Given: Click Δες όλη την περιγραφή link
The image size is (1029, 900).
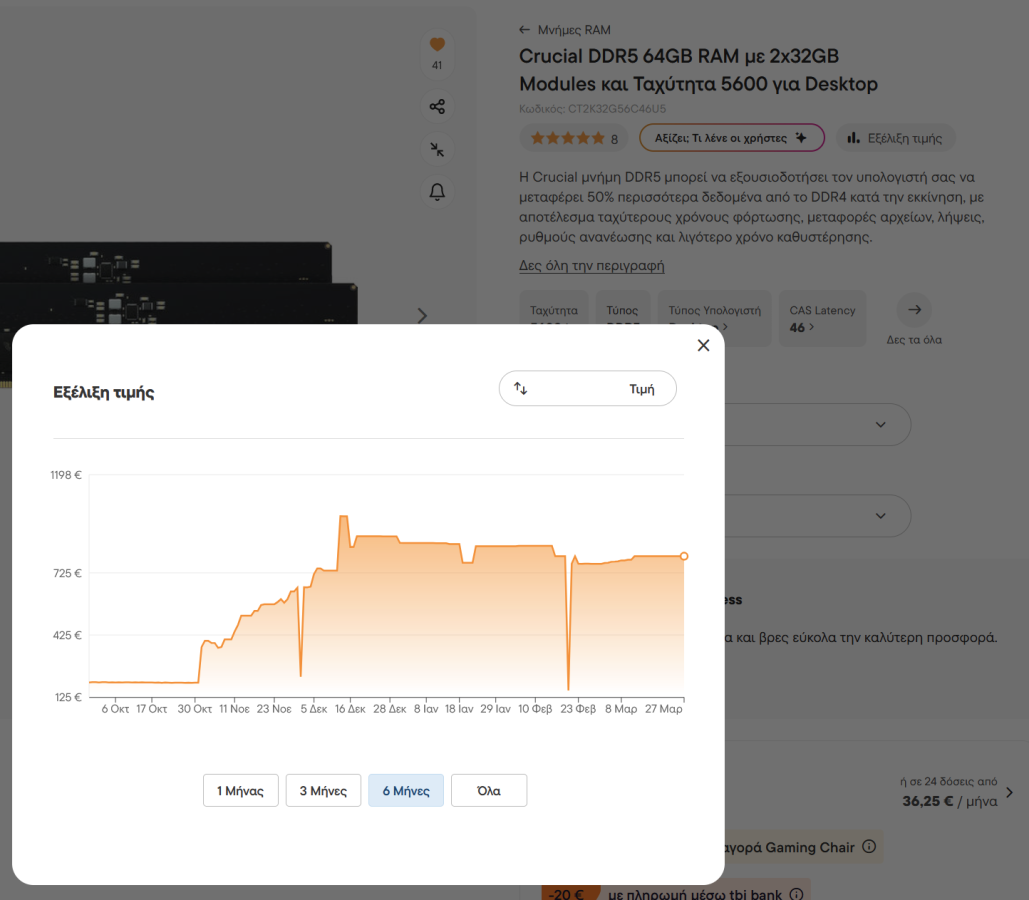Looking at the screenshot, I should (x=591, y=266).
